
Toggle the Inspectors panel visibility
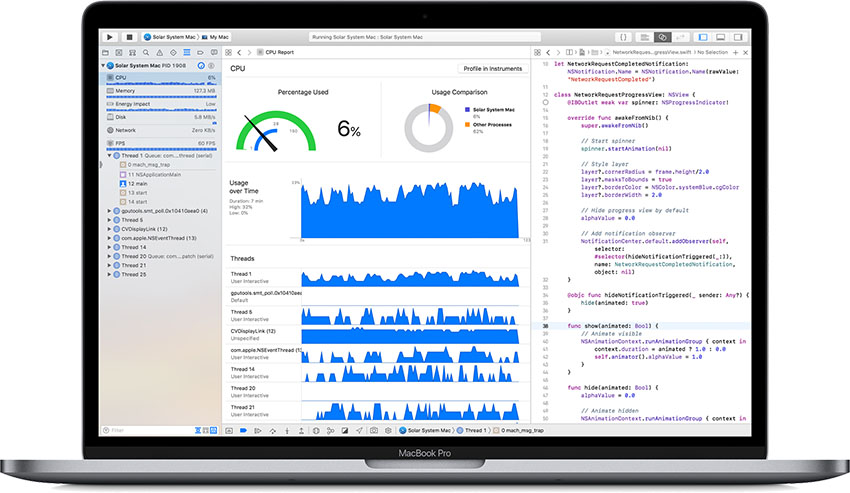coord(738,37)
